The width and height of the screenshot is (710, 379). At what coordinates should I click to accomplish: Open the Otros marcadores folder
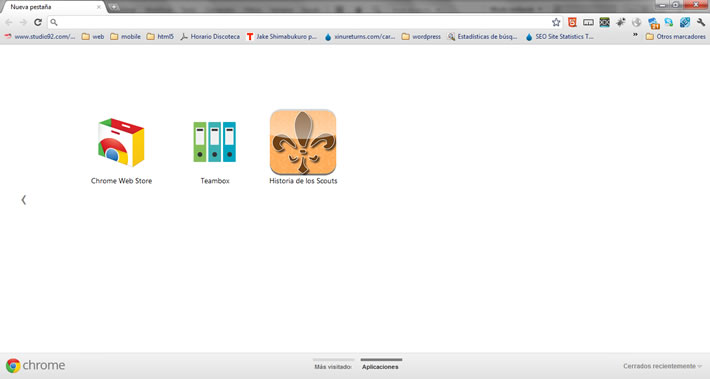click(x=676, y=37)
